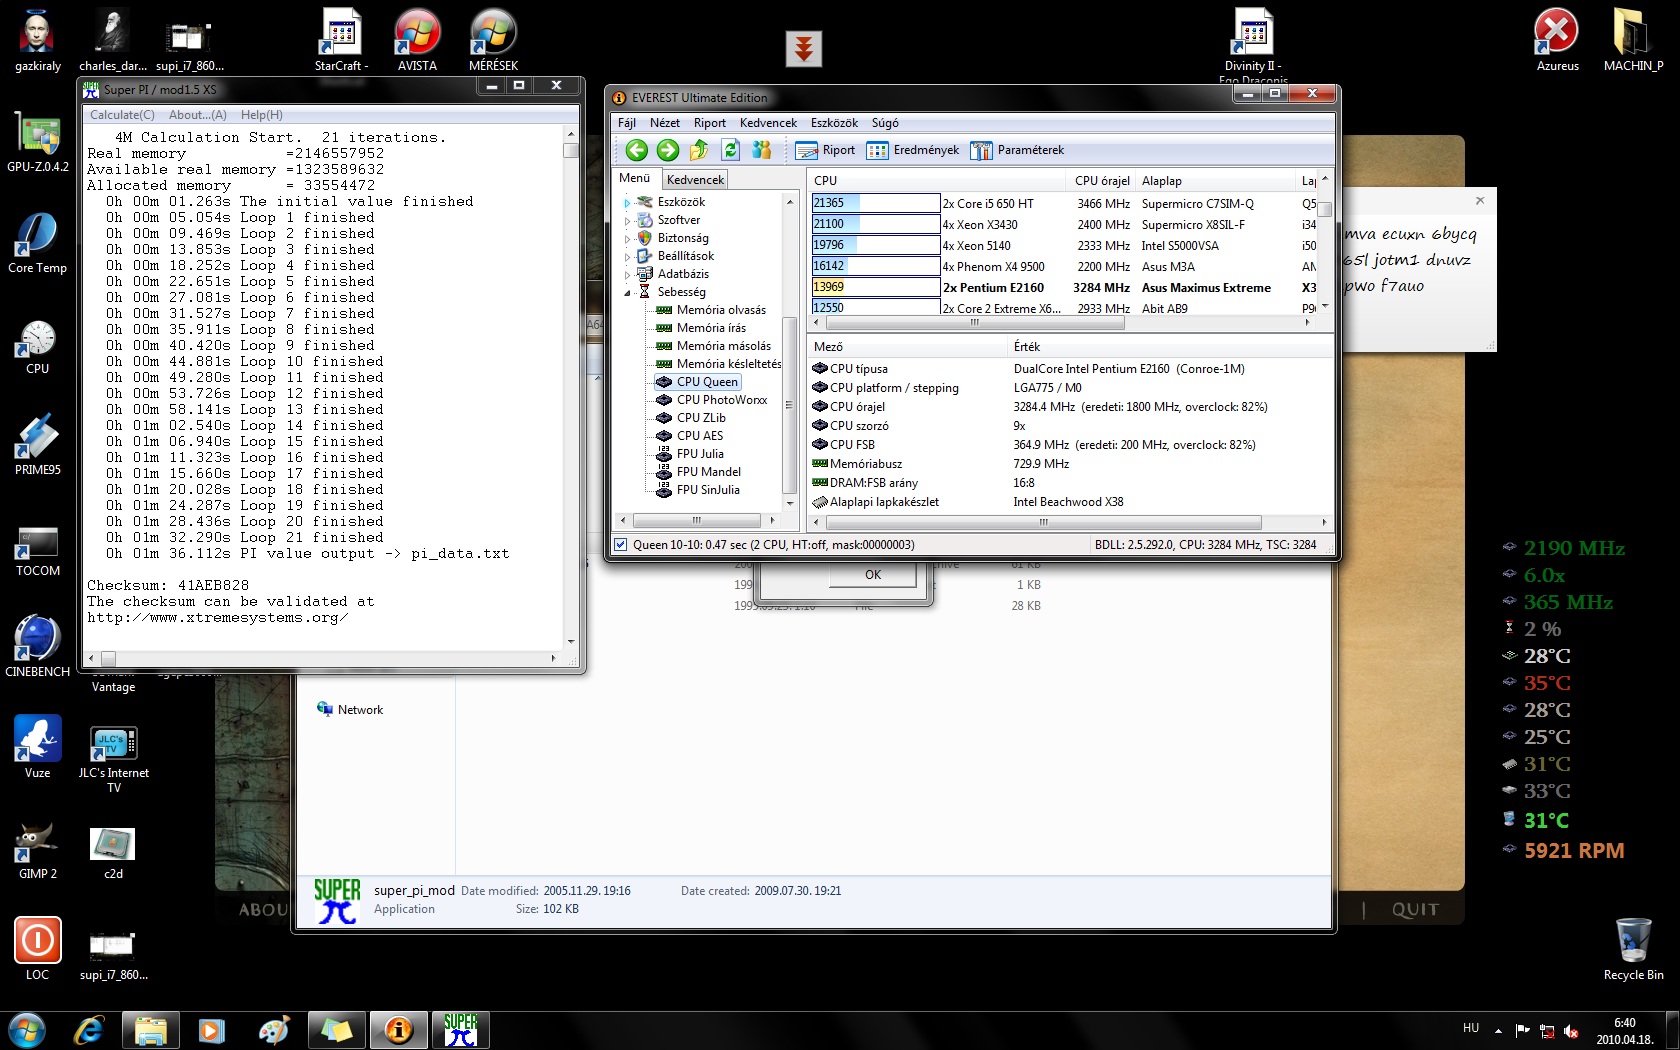
Task: Click the green Forward arrow in EVEREST toolbar
Action: tap(668, 150)
